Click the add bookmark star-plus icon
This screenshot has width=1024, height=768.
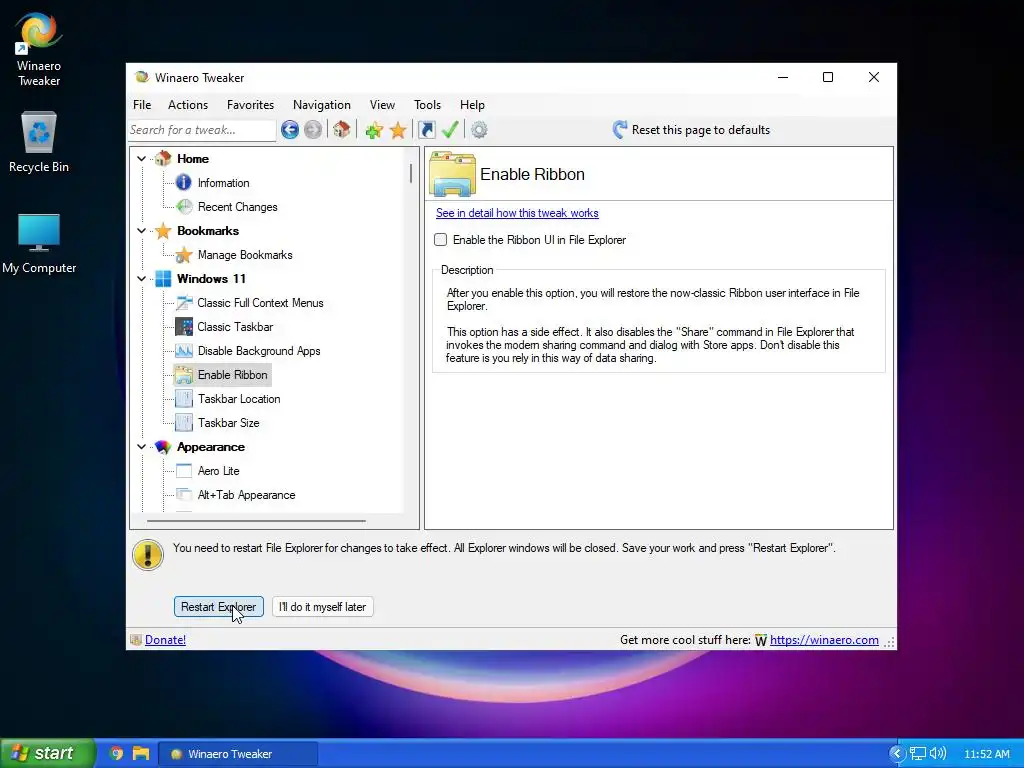pos(374,130)
